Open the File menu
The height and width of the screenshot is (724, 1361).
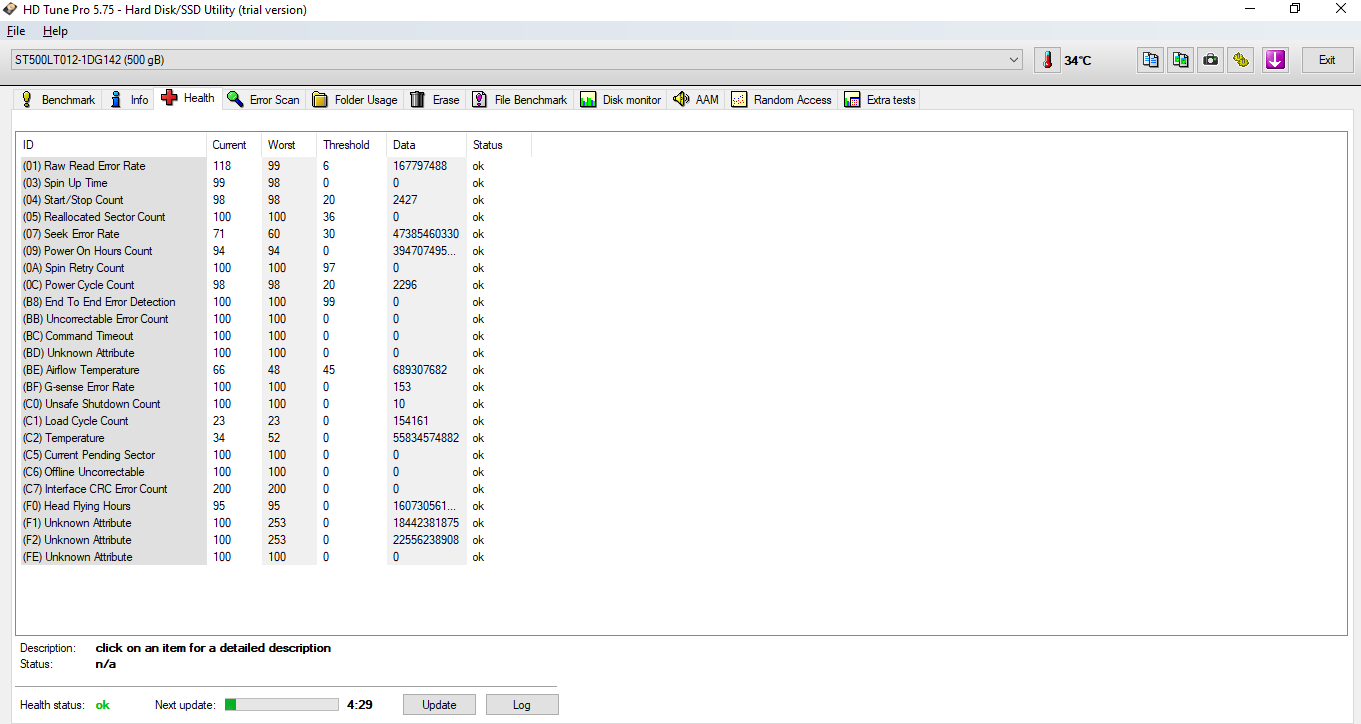pyautogui.click(x=16, y=31)
